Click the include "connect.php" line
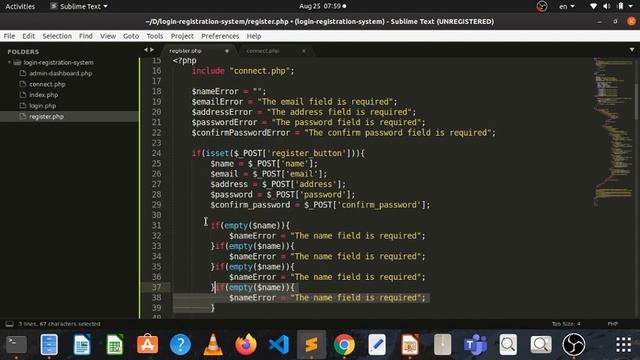This screenshot has height=360, width=640. [243, 71]
